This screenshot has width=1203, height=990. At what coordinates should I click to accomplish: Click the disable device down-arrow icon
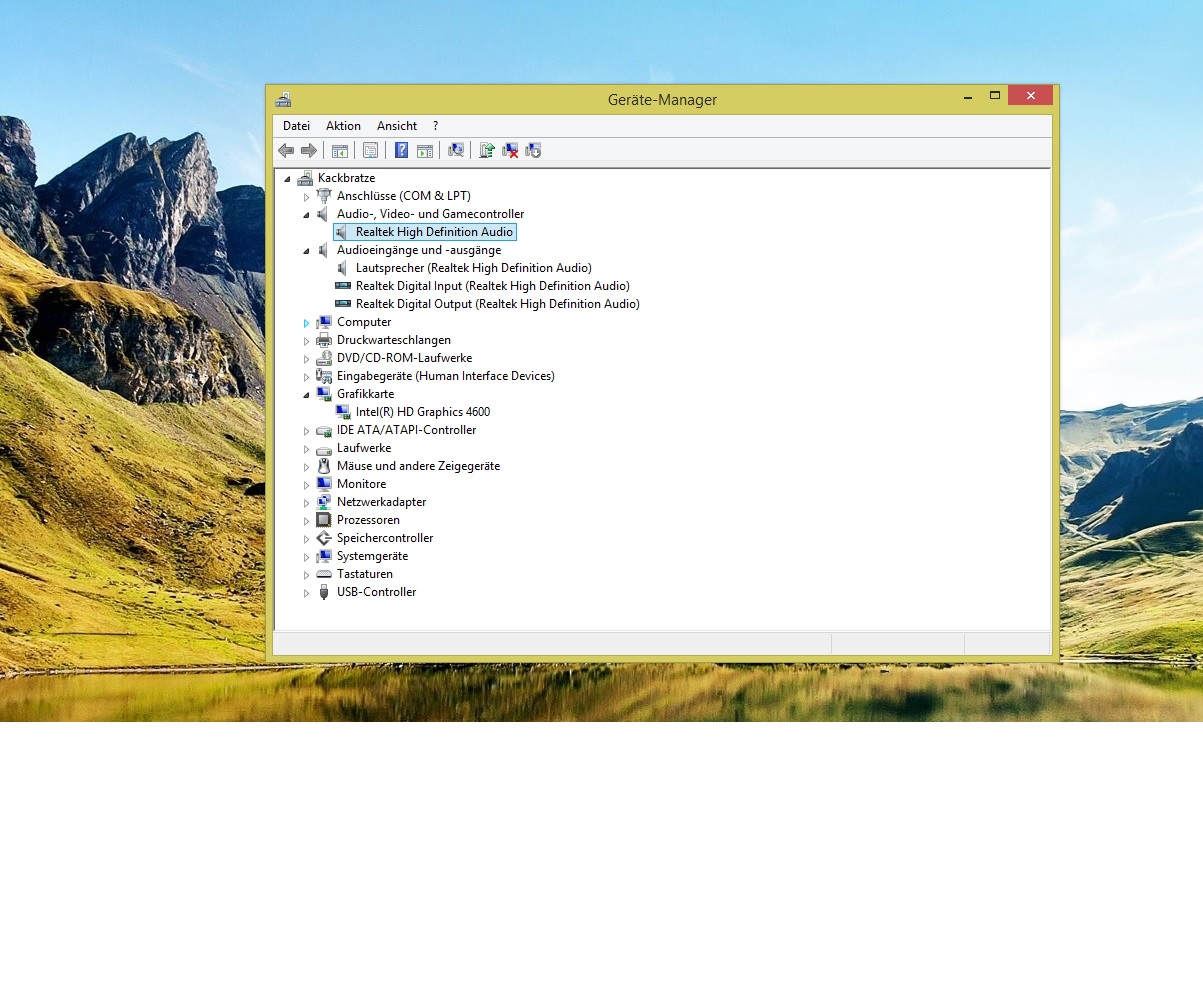click(x=533, y=150)
